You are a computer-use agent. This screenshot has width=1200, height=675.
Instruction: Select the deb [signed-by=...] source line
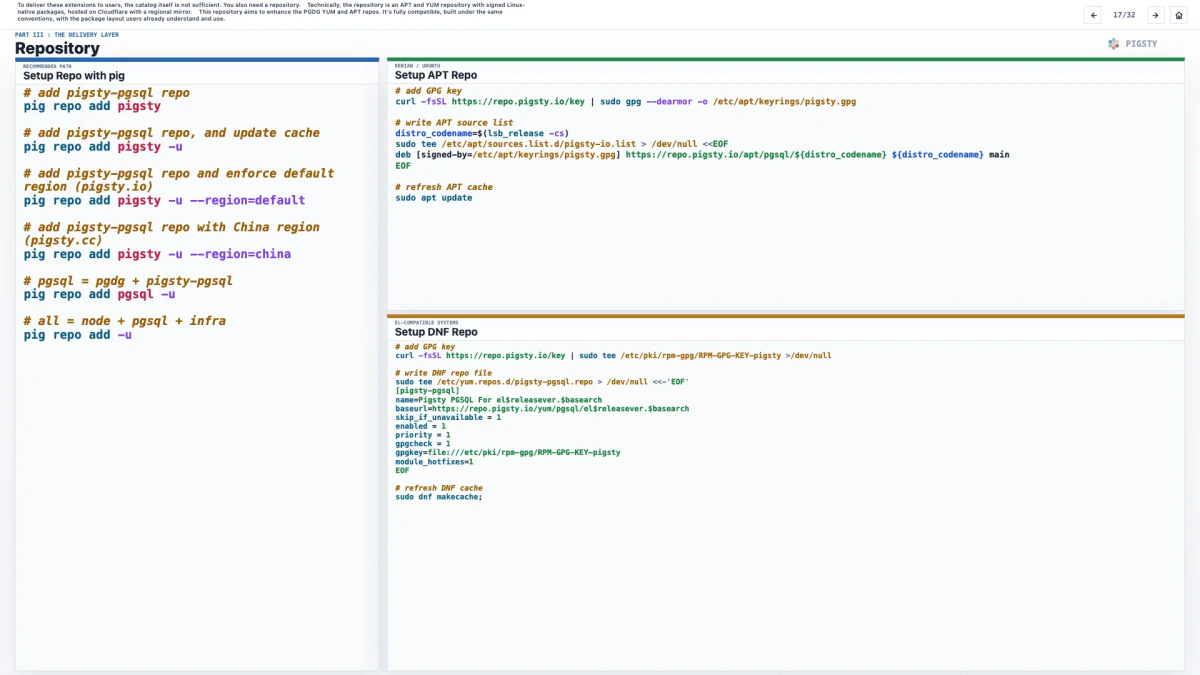[702, 155]
